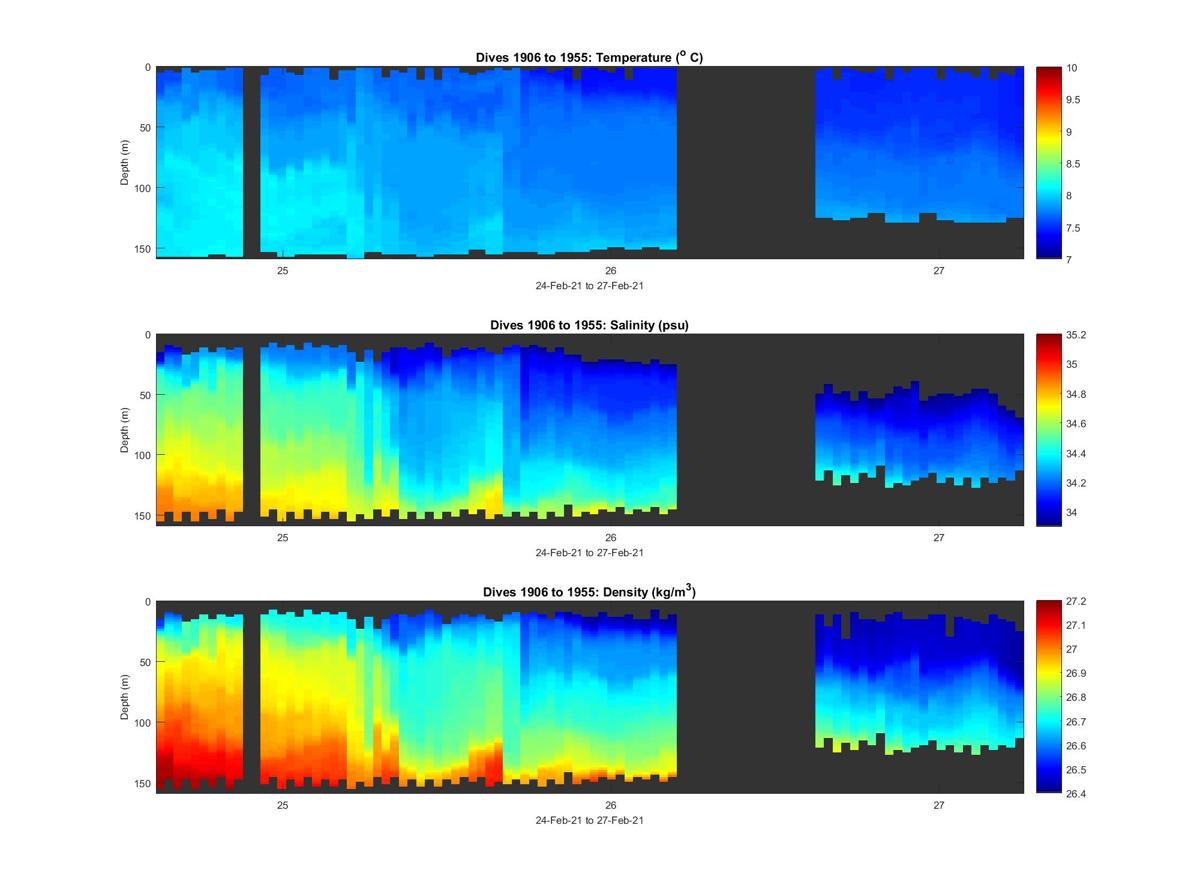Click x-axis tick 25 under Density plot
The width and height of the screenshot is (1200, 892).
point(283,805)
